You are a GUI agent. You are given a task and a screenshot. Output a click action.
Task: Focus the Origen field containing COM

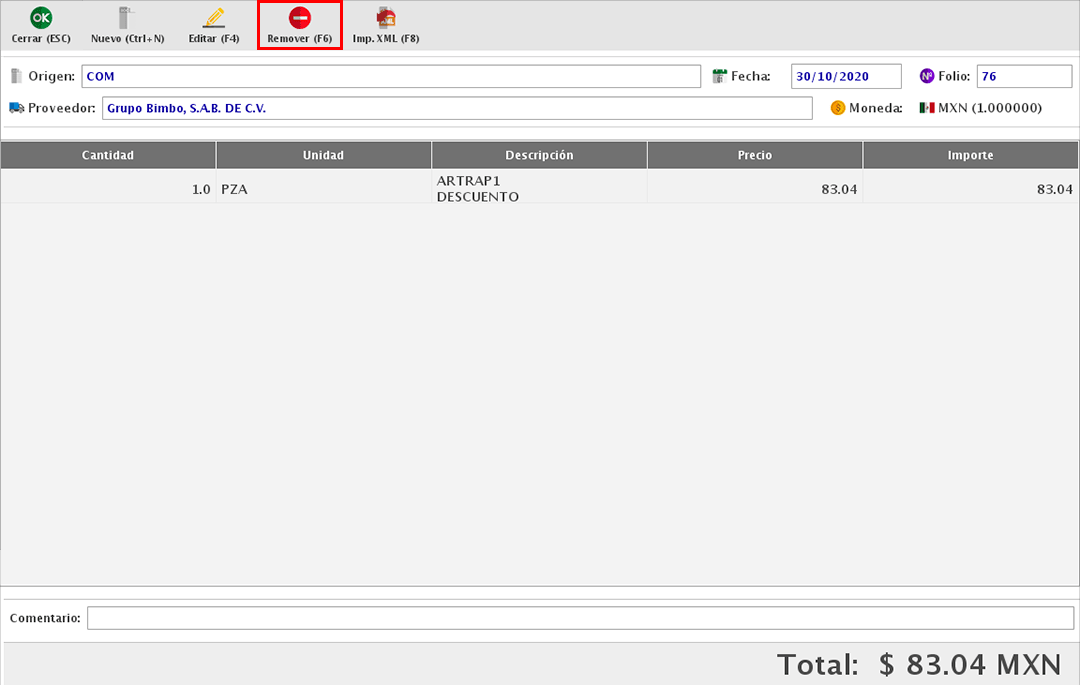(390, 77)
